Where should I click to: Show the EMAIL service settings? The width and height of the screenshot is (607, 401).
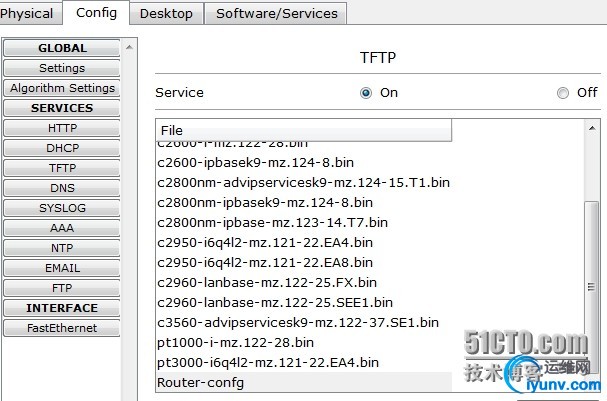[x=62, y=268]
